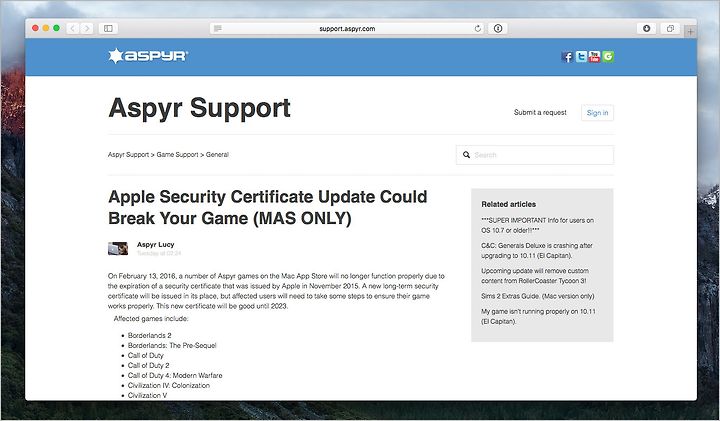720x421 pixels.
Task: Click Civilization V list item
Action: pos(147,395)
